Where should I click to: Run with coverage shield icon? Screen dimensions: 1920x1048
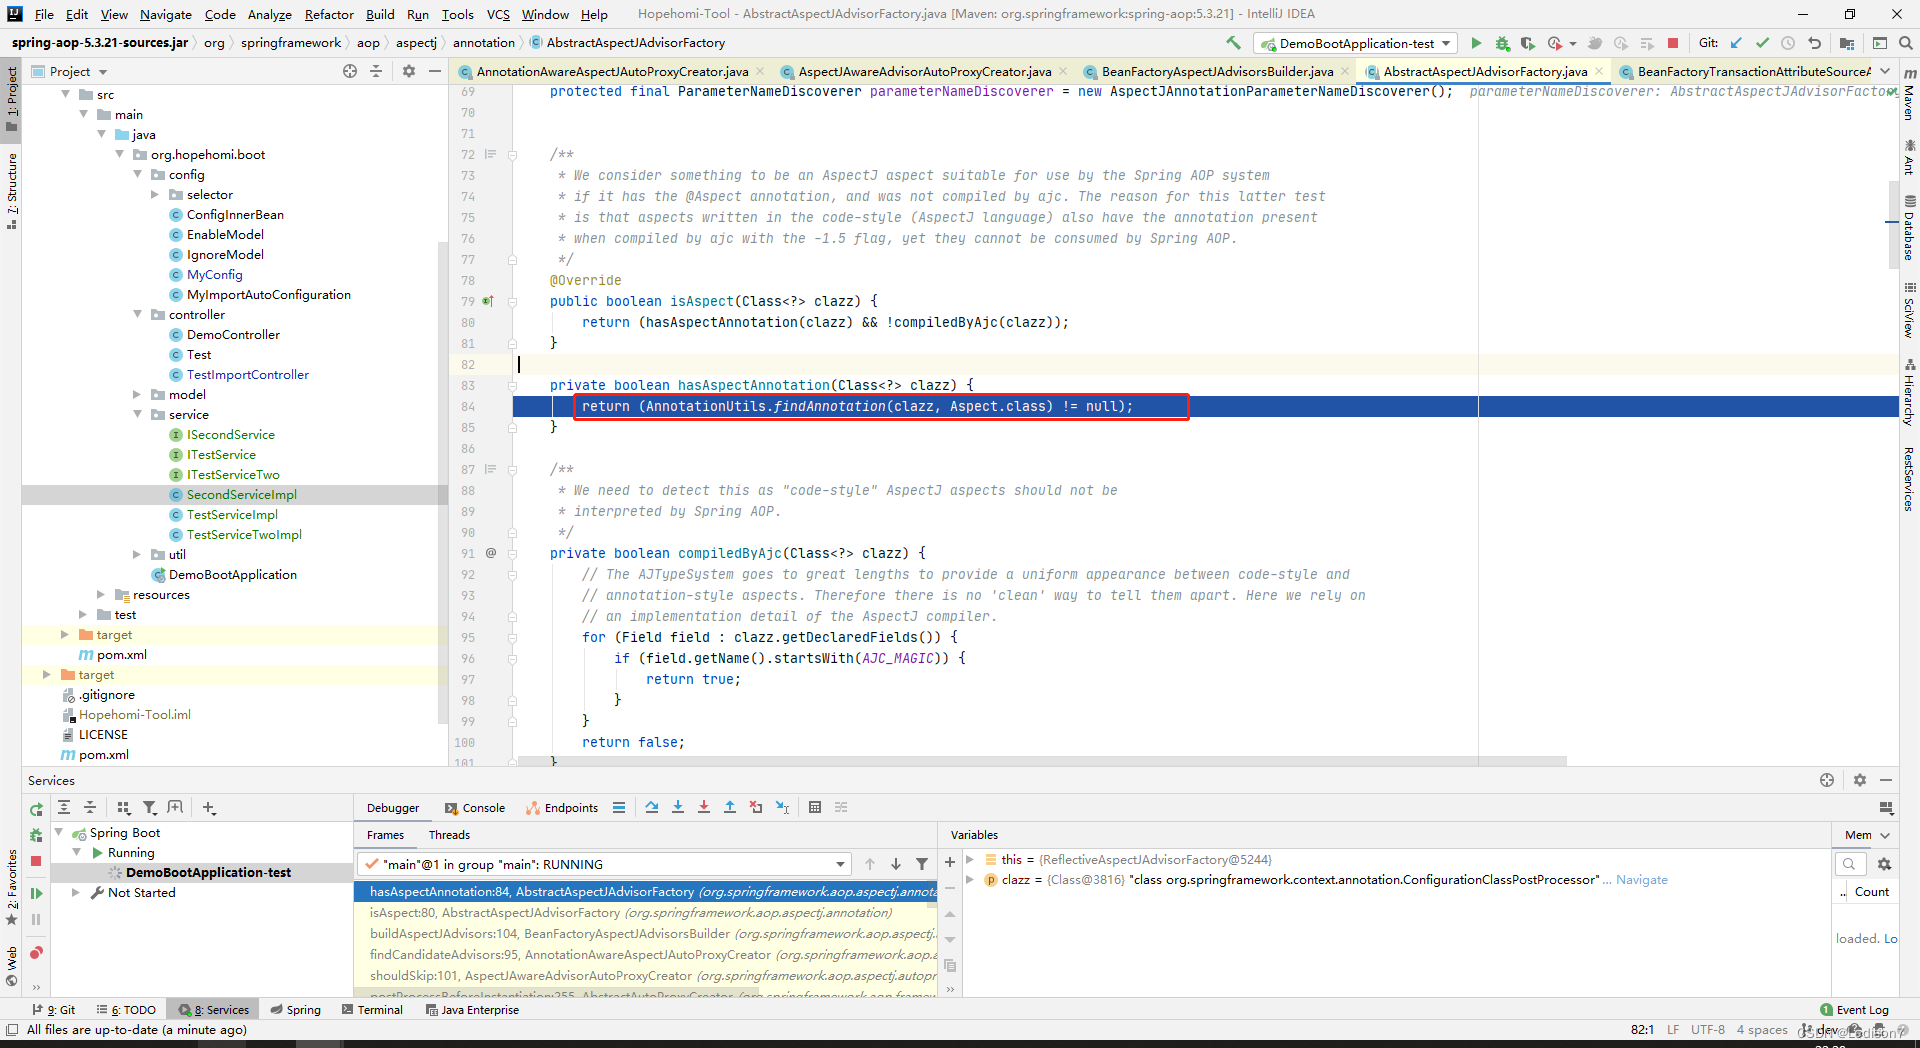(x=1527, y=43)
